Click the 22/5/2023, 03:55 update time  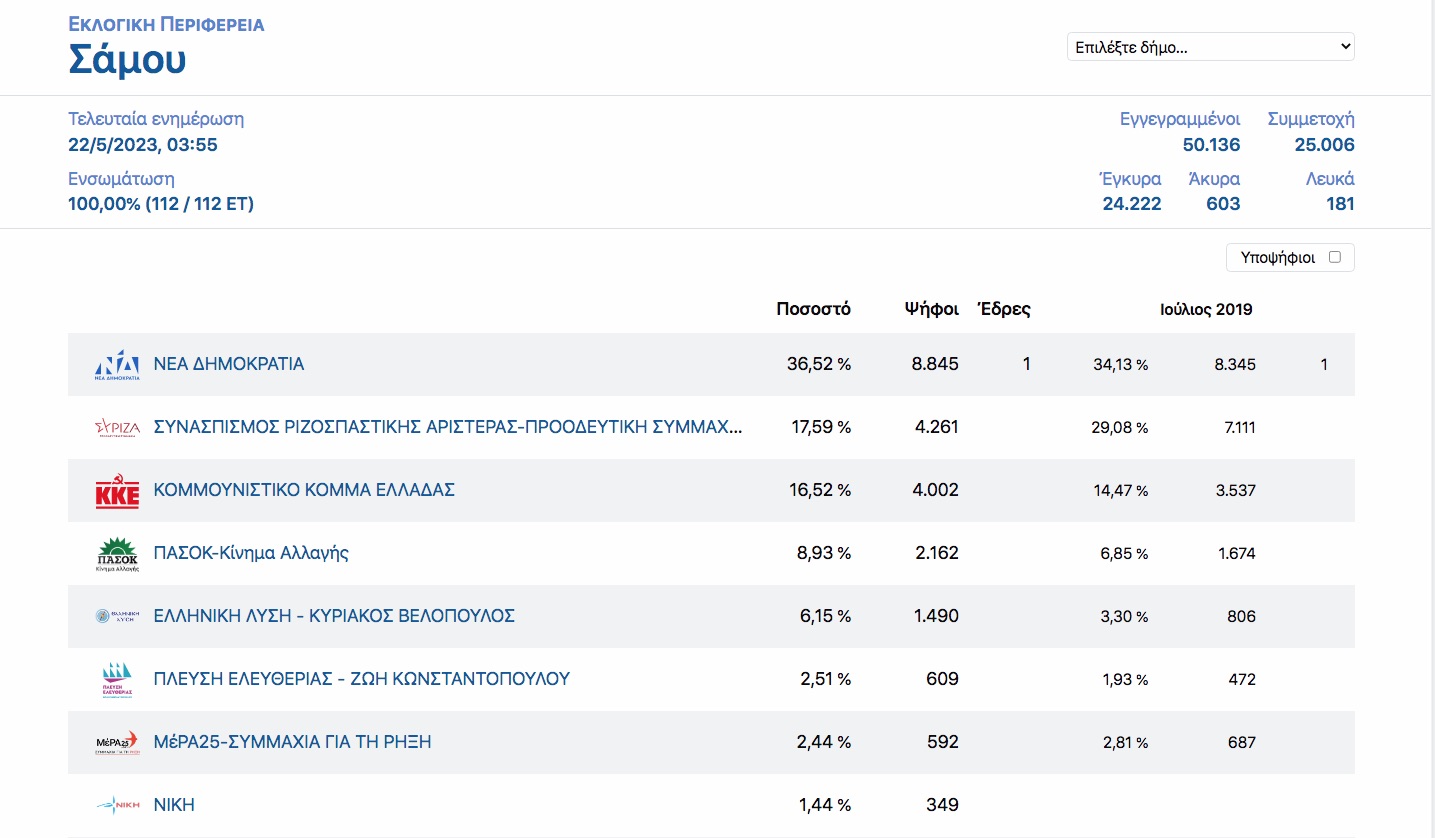click(143, 145)
